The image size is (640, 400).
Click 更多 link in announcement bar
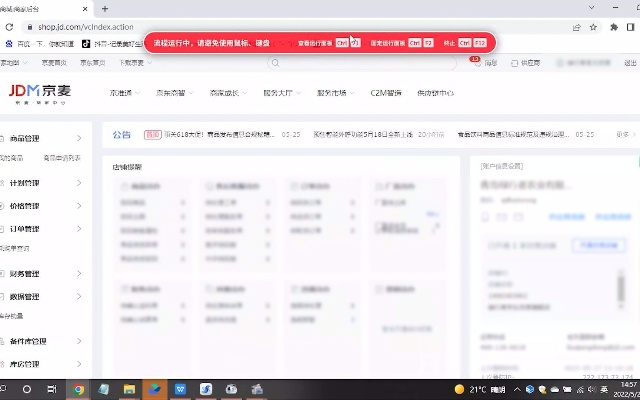pos(624,133)
